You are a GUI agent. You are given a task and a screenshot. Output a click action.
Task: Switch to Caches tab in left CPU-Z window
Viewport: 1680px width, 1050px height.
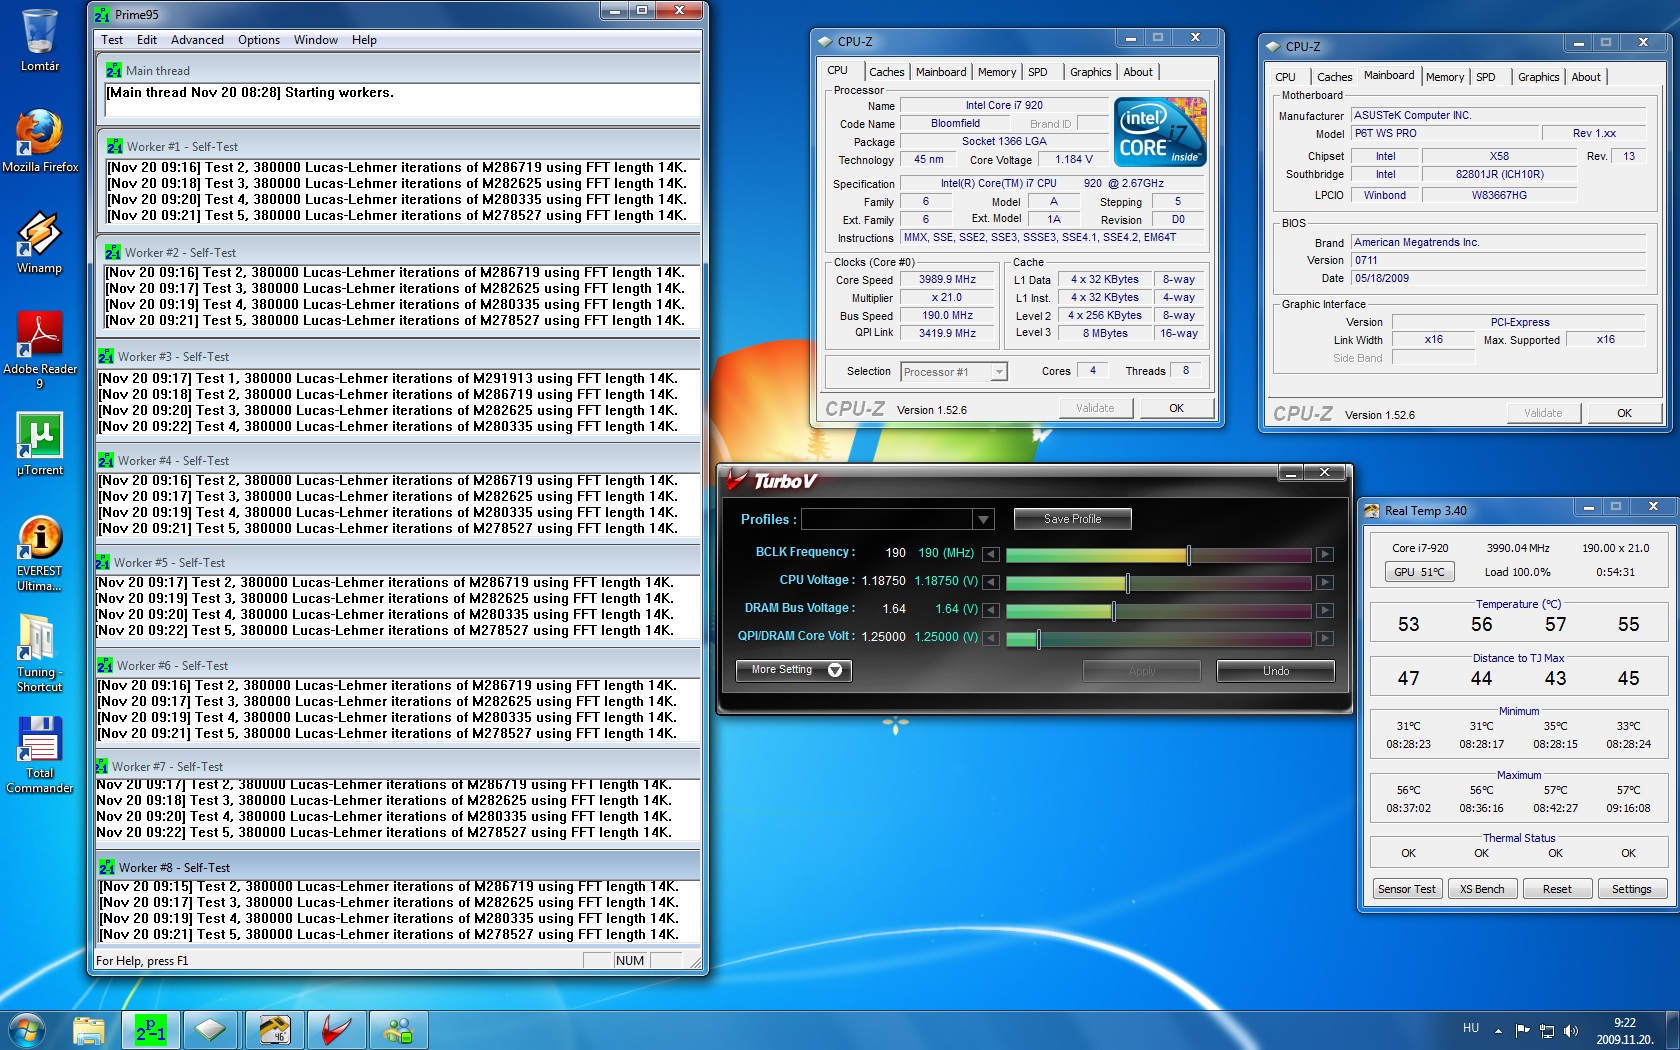coord(886,72)
